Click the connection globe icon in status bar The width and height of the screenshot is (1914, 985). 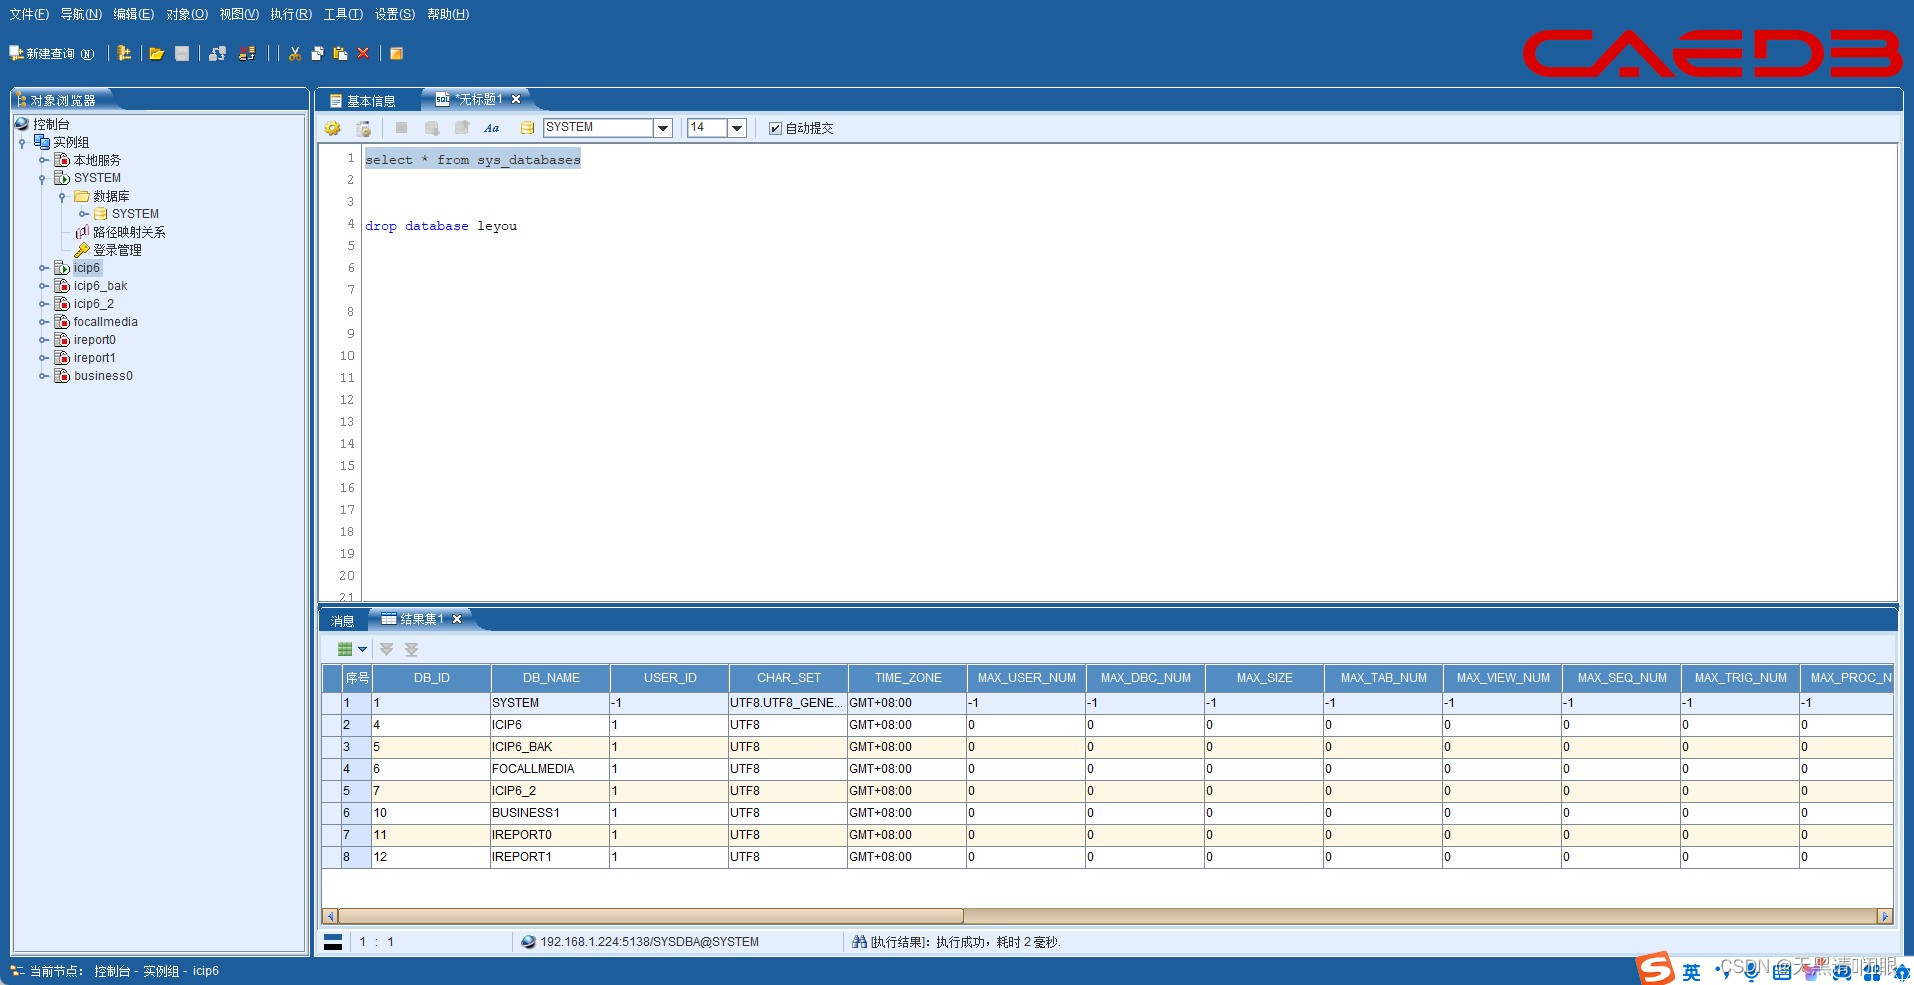click(529, 942)
